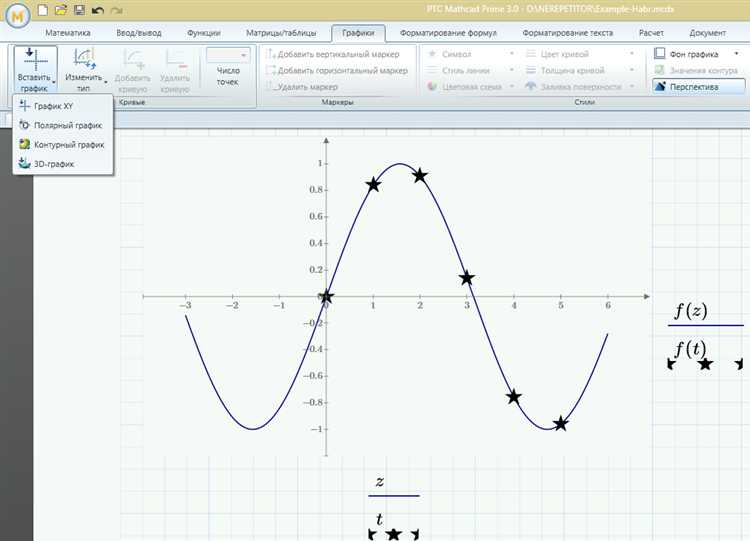Viewport: 750px width, 541px height.
Task: Toggle the Значения контура option
Action: click(698, 70)
